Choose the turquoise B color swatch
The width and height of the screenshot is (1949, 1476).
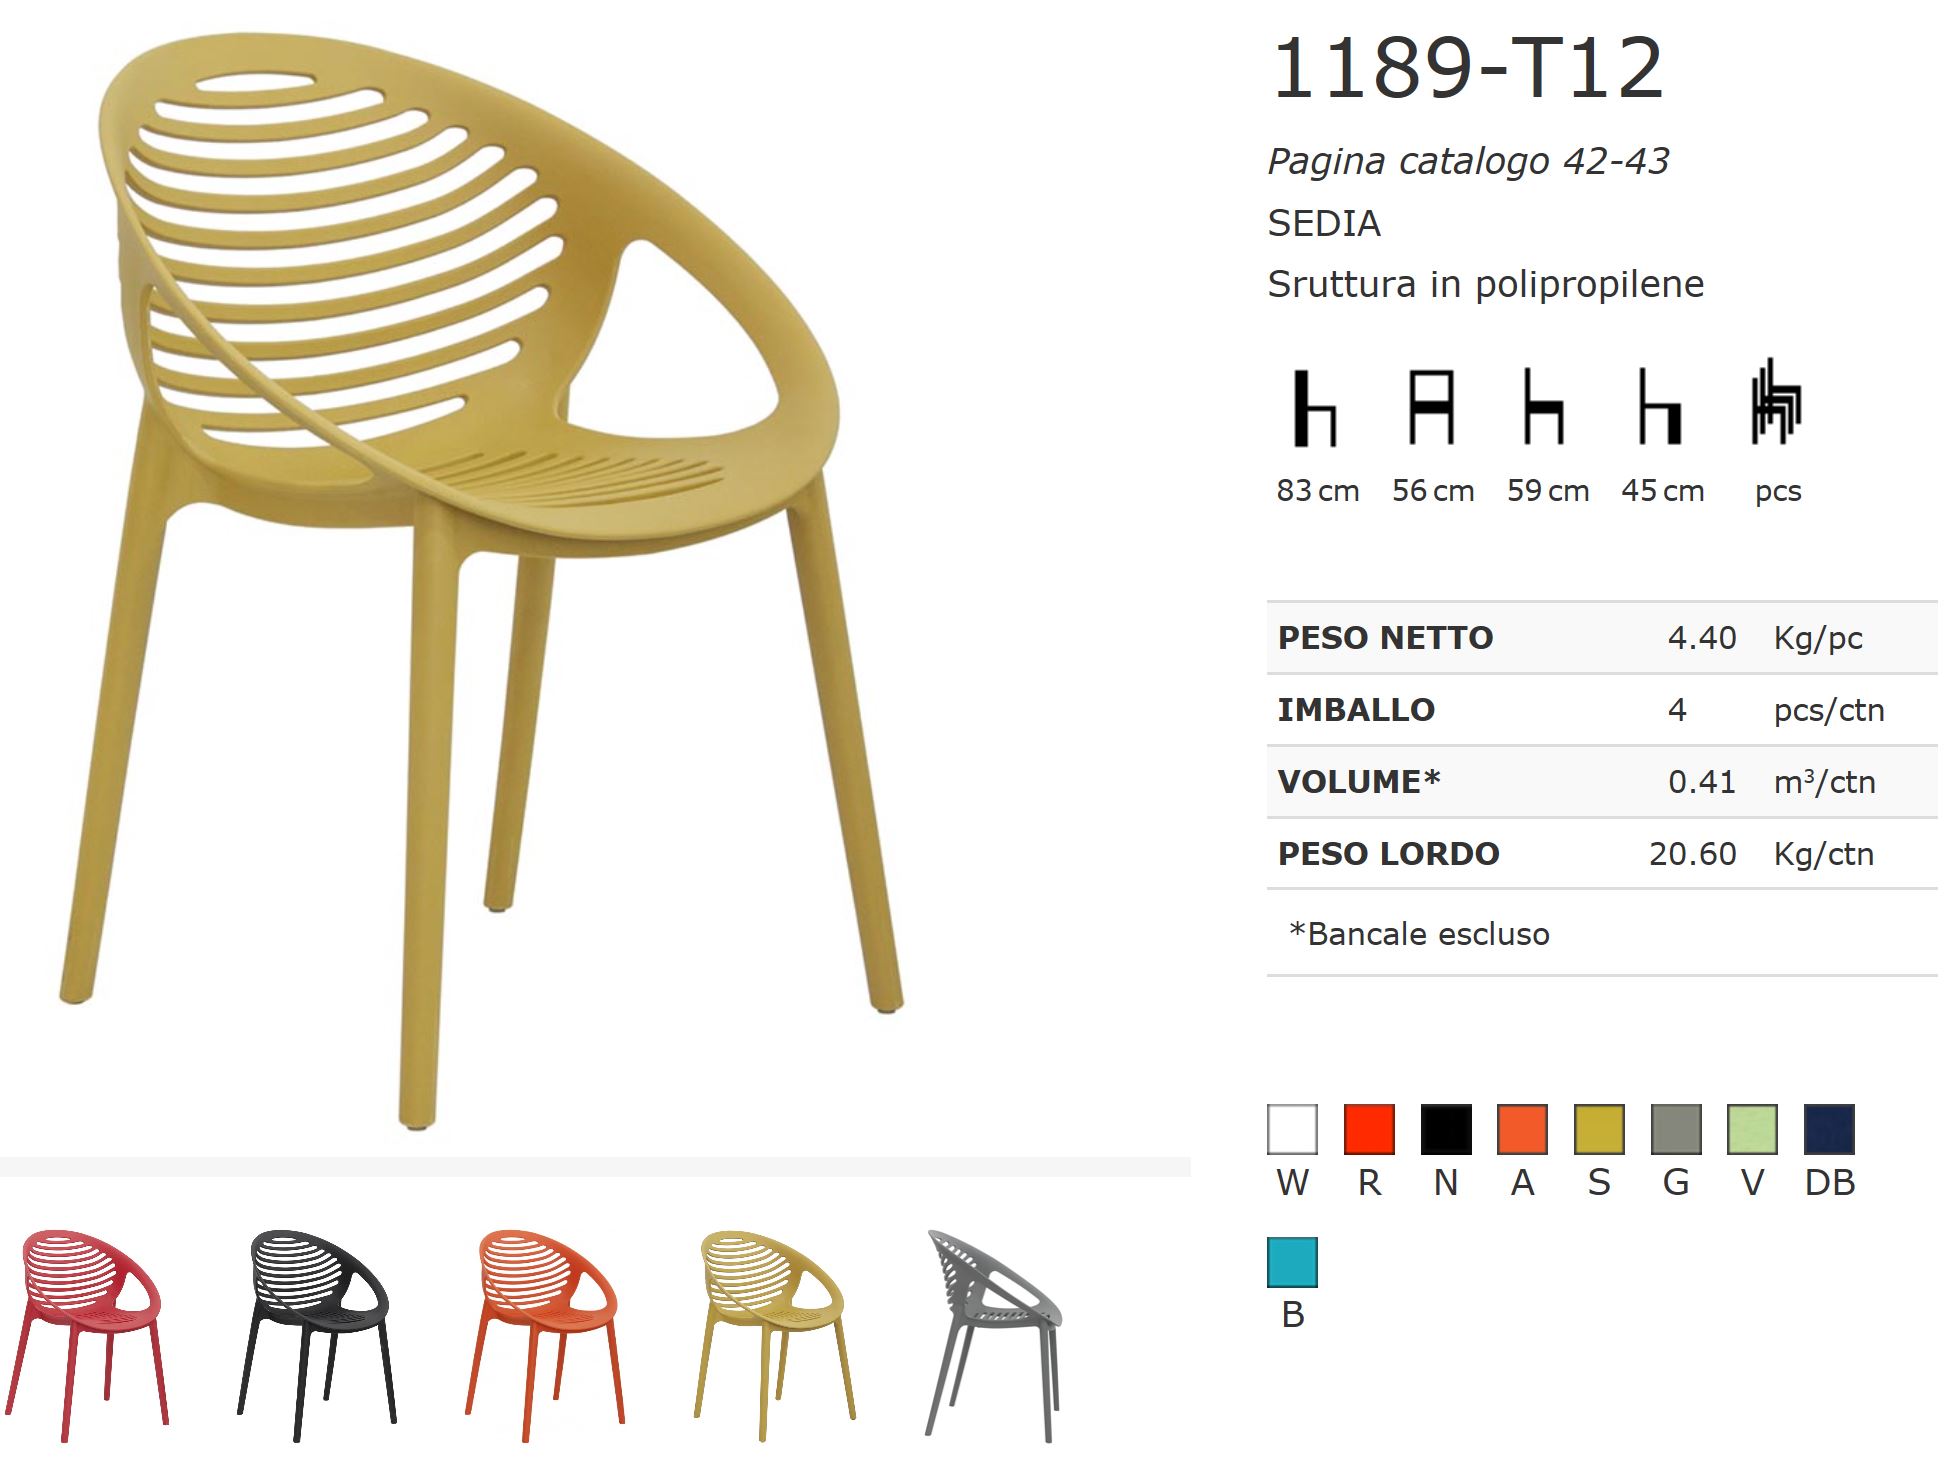tap(1292, 1262)
